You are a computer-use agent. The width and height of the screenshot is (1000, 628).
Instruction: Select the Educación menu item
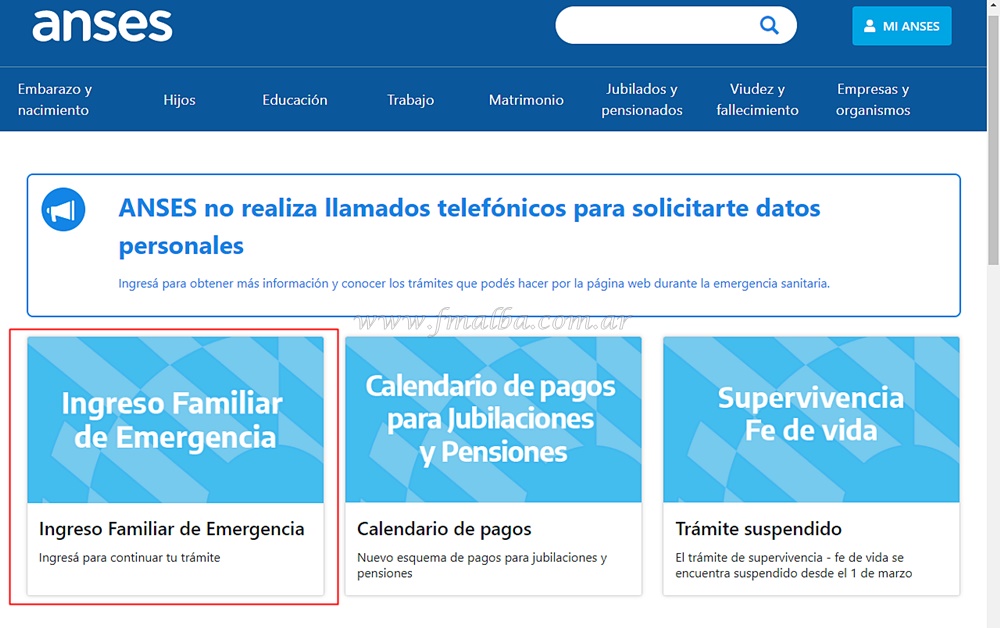(295, 100)
